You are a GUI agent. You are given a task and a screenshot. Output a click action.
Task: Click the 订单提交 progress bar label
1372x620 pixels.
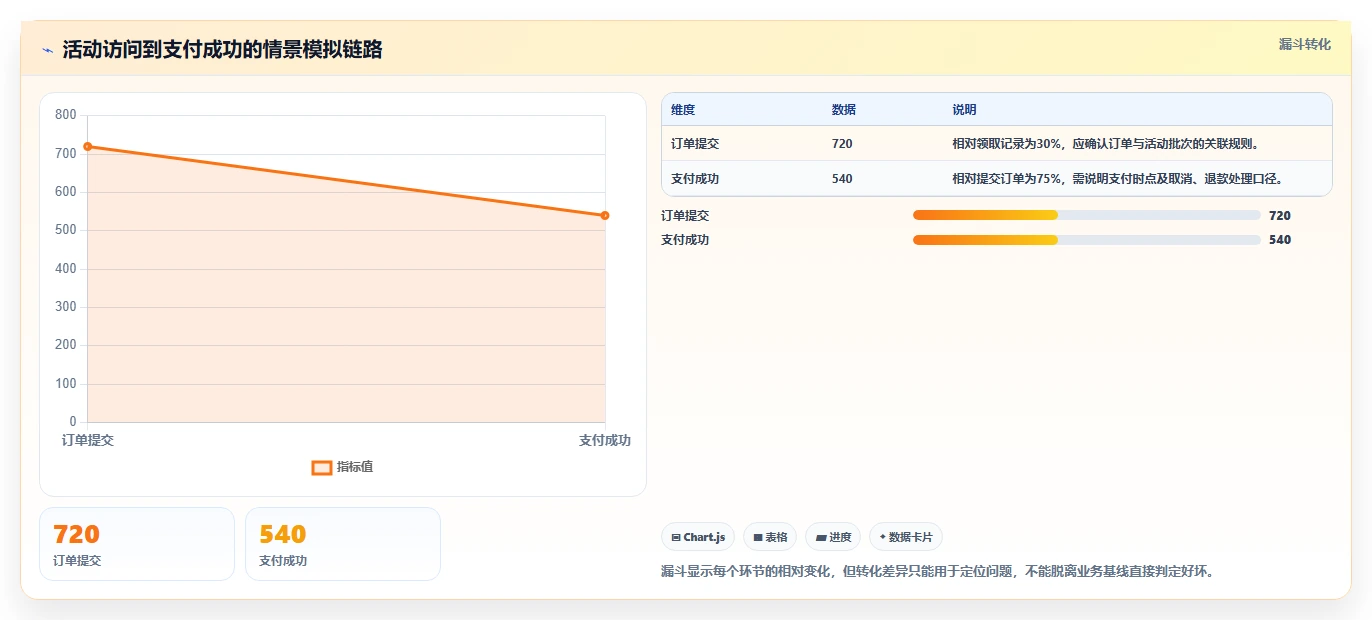[685, 215]
